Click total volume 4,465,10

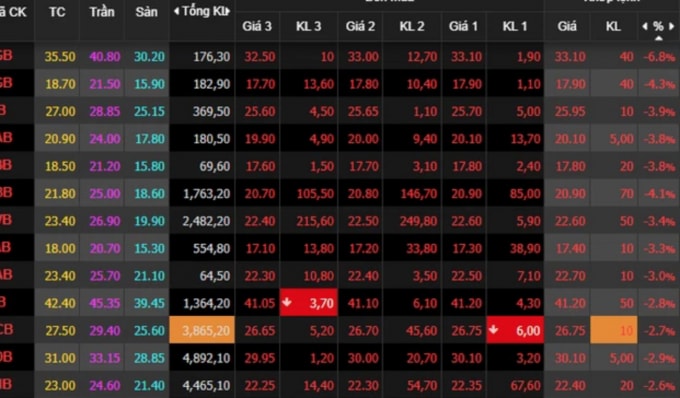(x=206, y=385)
